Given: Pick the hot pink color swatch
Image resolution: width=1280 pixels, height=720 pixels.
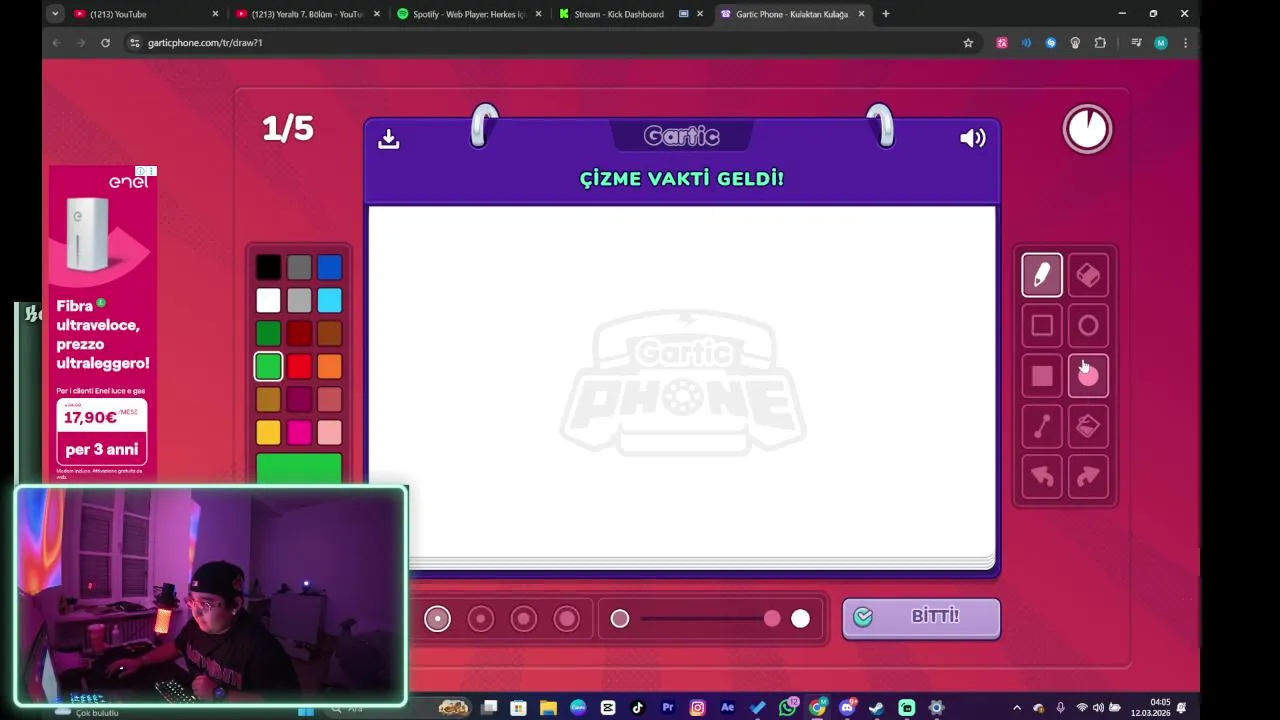Looking at the screenshot, I should 299,432.
